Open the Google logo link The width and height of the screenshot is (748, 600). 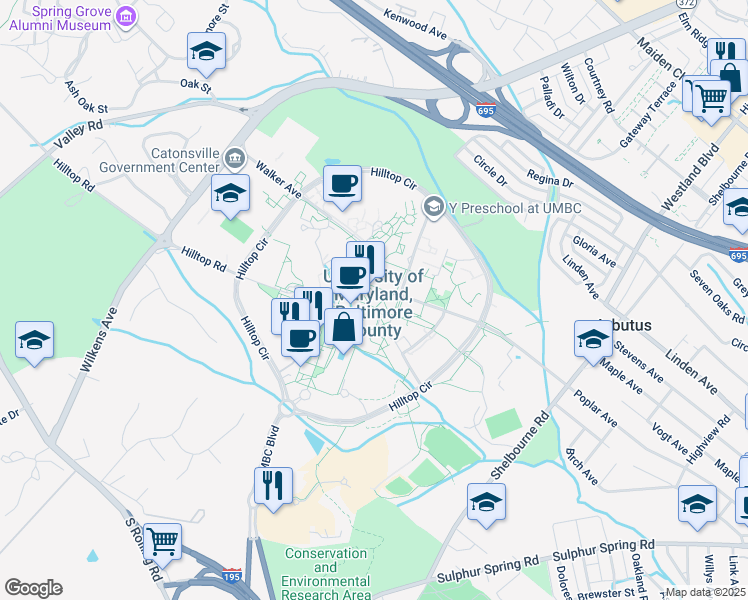tap(33, 588)
